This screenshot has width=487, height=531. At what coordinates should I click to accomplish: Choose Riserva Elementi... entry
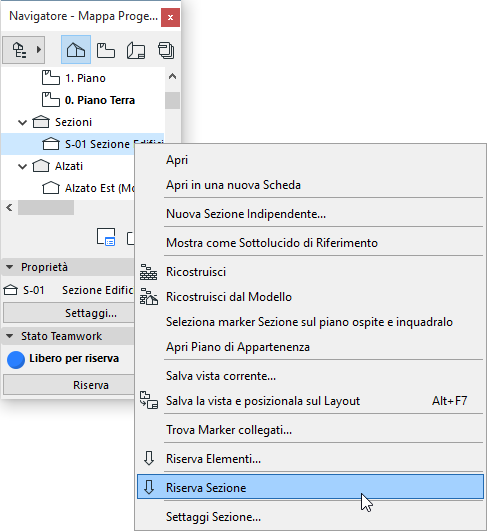tap(310, 459)
